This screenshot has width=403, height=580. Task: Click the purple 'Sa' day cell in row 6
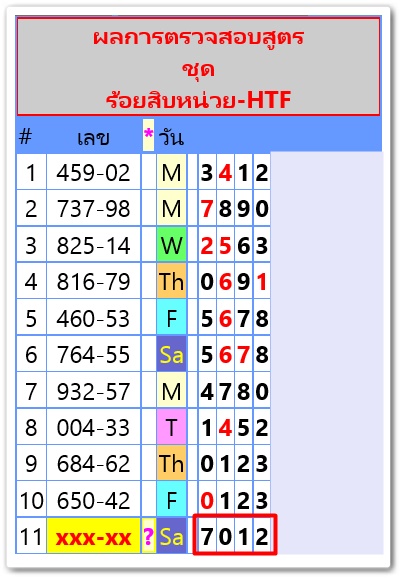(x=171, y=354)
